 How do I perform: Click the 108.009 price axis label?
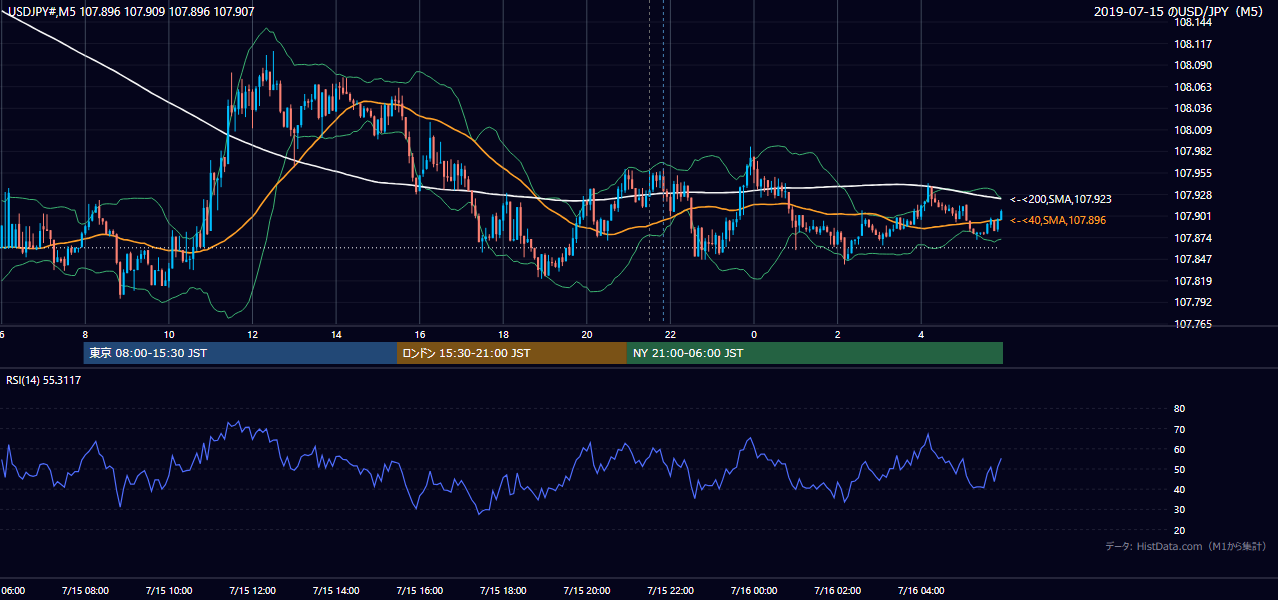click(x=1193, y=130)
